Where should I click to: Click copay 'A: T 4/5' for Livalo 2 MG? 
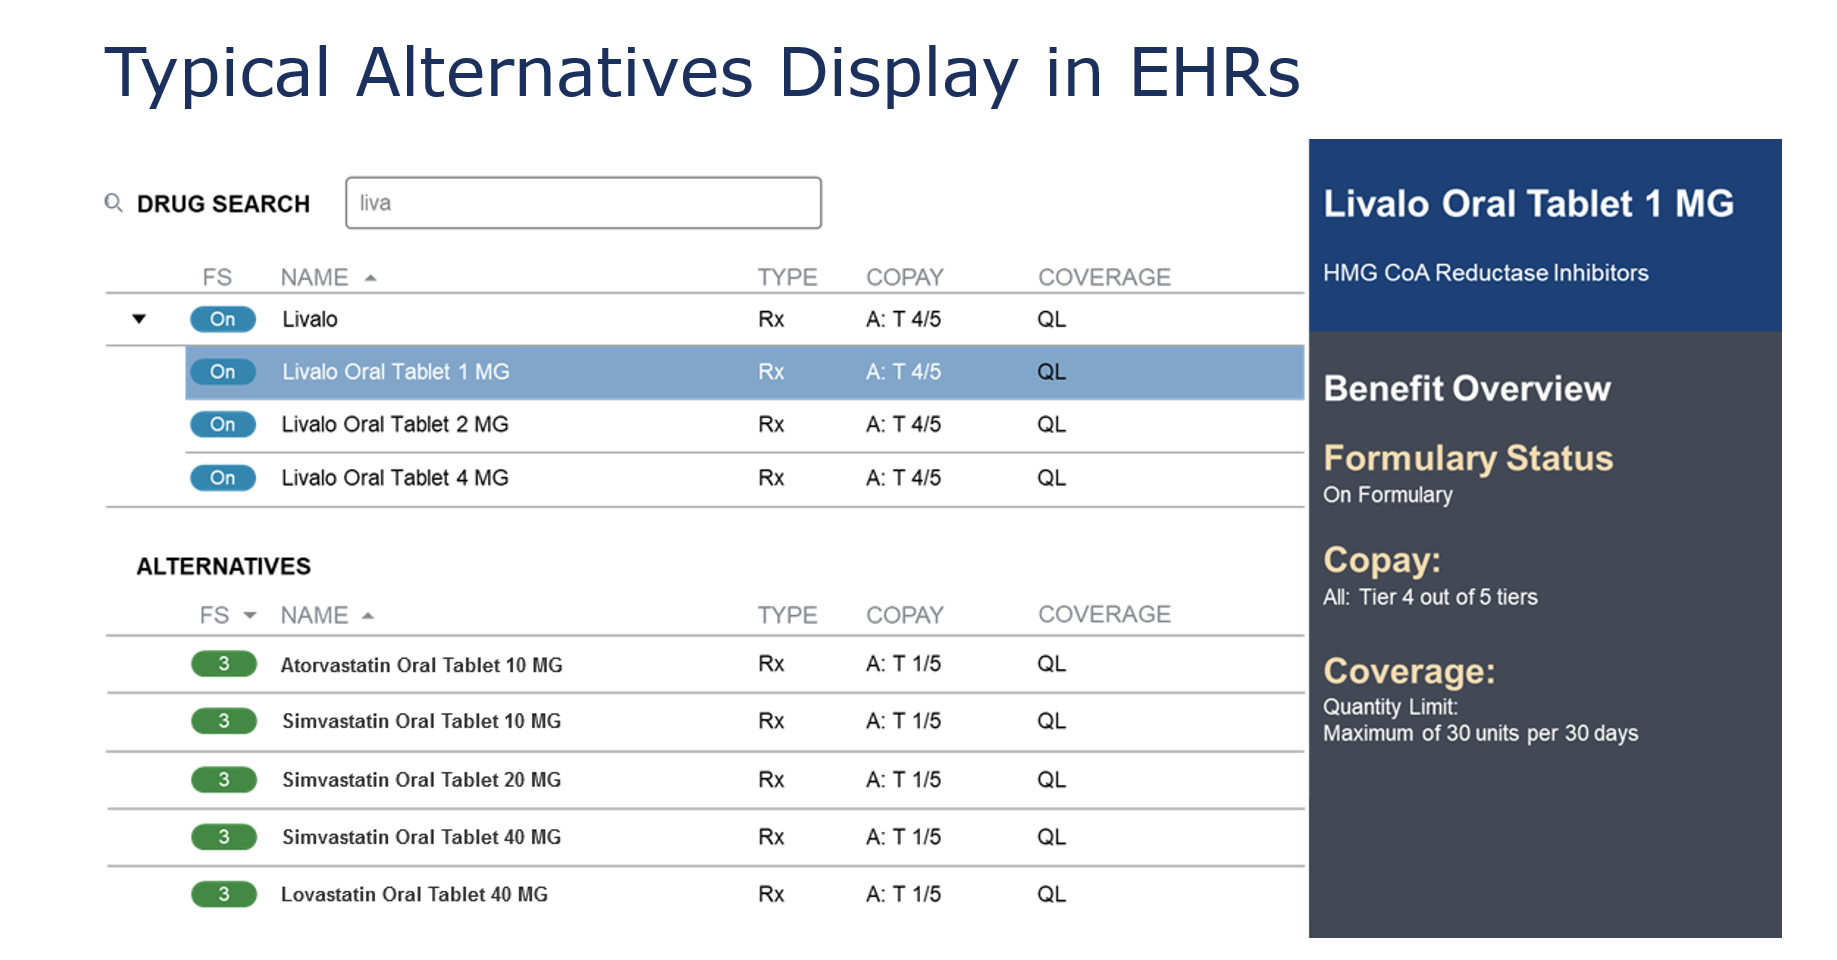tap(903, 424)
